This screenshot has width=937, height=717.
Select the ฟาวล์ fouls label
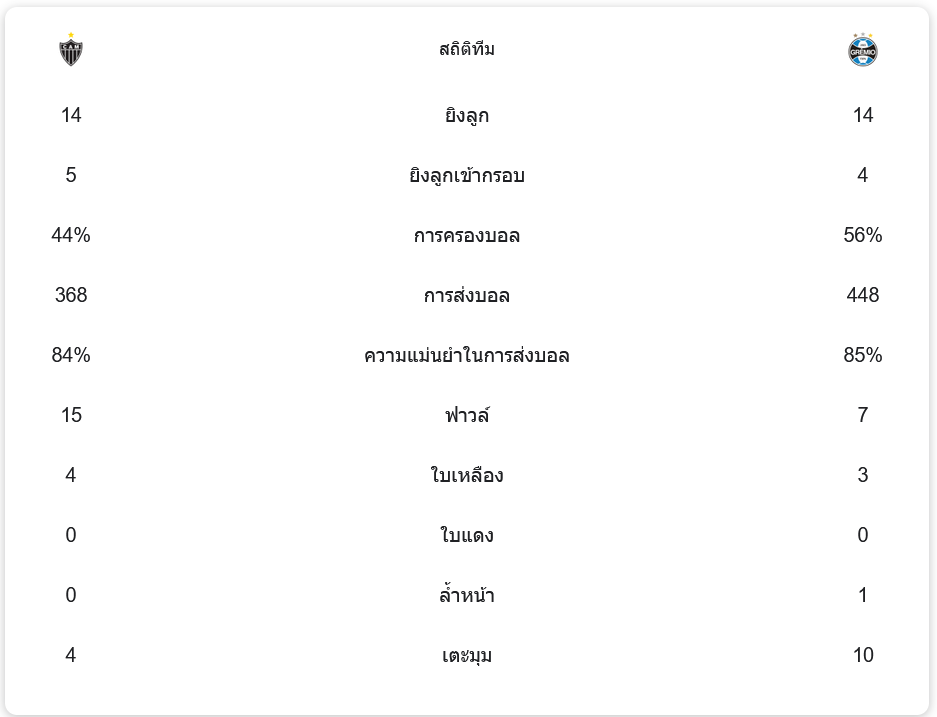pyautogui.click(x=467, y=415)
